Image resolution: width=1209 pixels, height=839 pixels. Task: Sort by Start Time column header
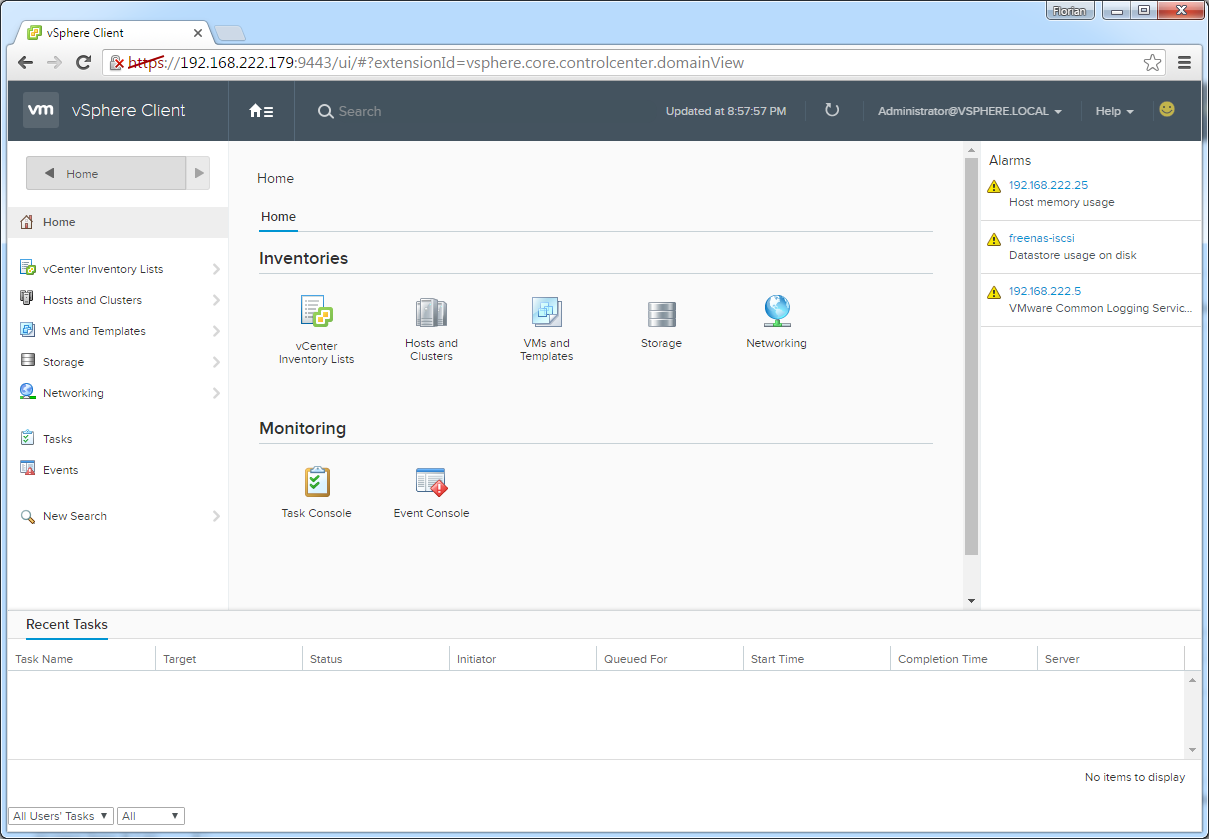coord(817,659)
